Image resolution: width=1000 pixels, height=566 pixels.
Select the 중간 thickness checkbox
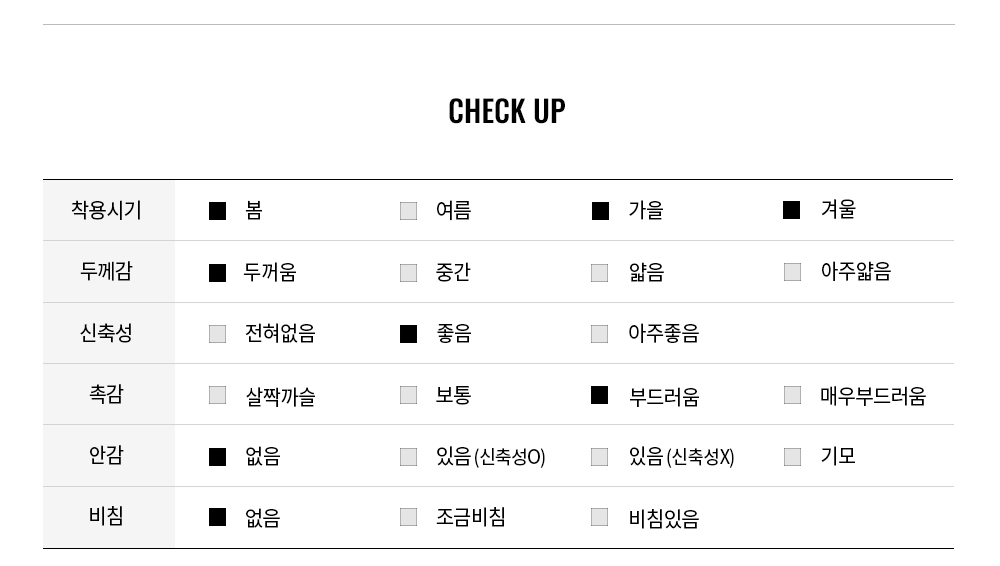point(408,273)
